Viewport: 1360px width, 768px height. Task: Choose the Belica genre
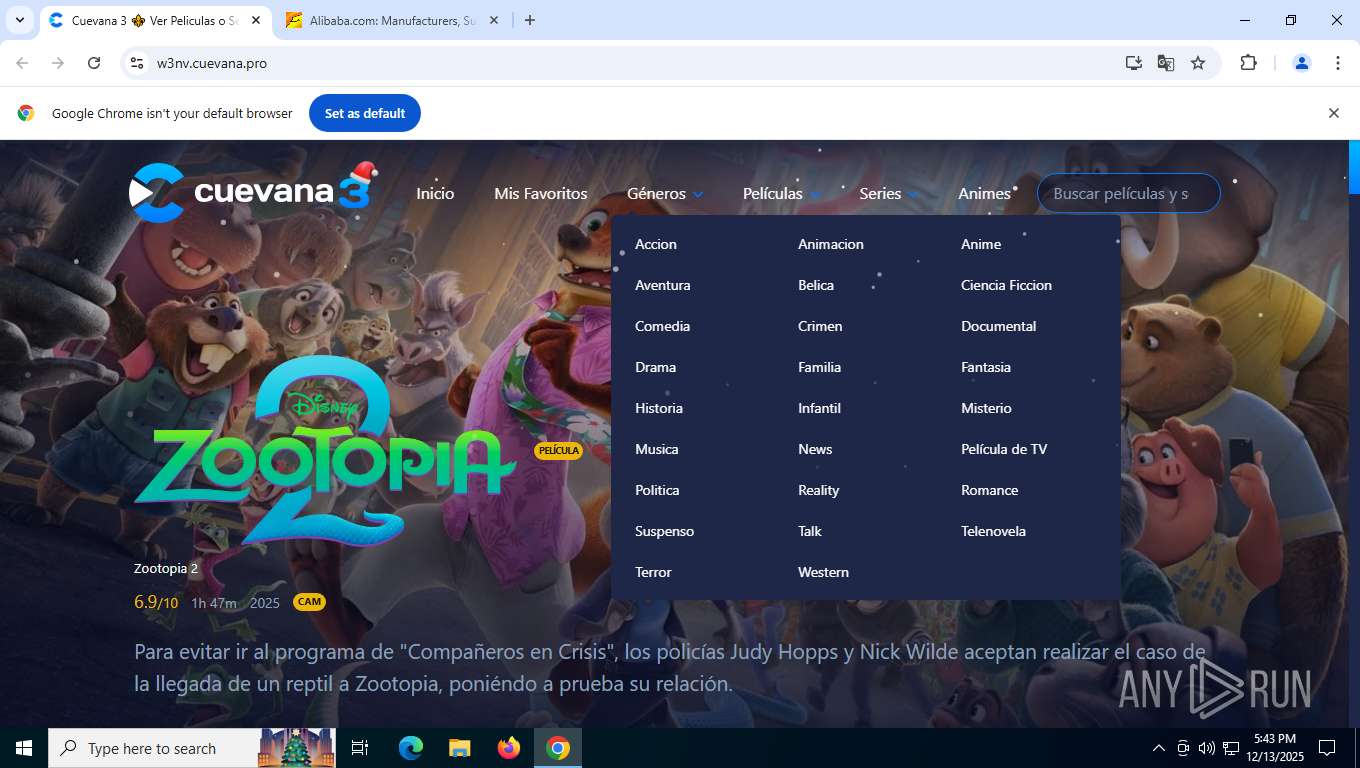[816, 285]
